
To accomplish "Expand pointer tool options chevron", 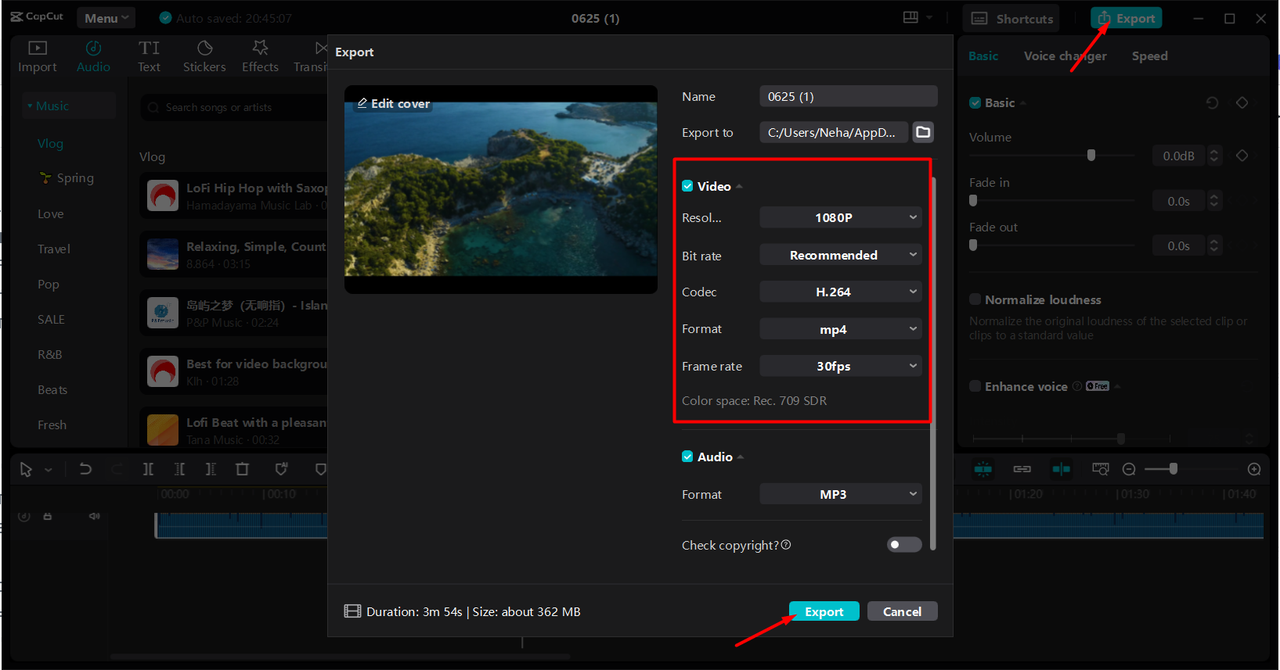I will click(x=48, y=469).
